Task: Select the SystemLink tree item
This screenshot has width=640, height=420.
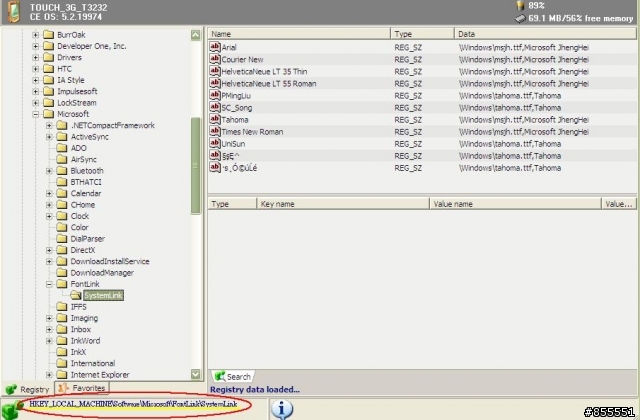Action: [103, 296]
